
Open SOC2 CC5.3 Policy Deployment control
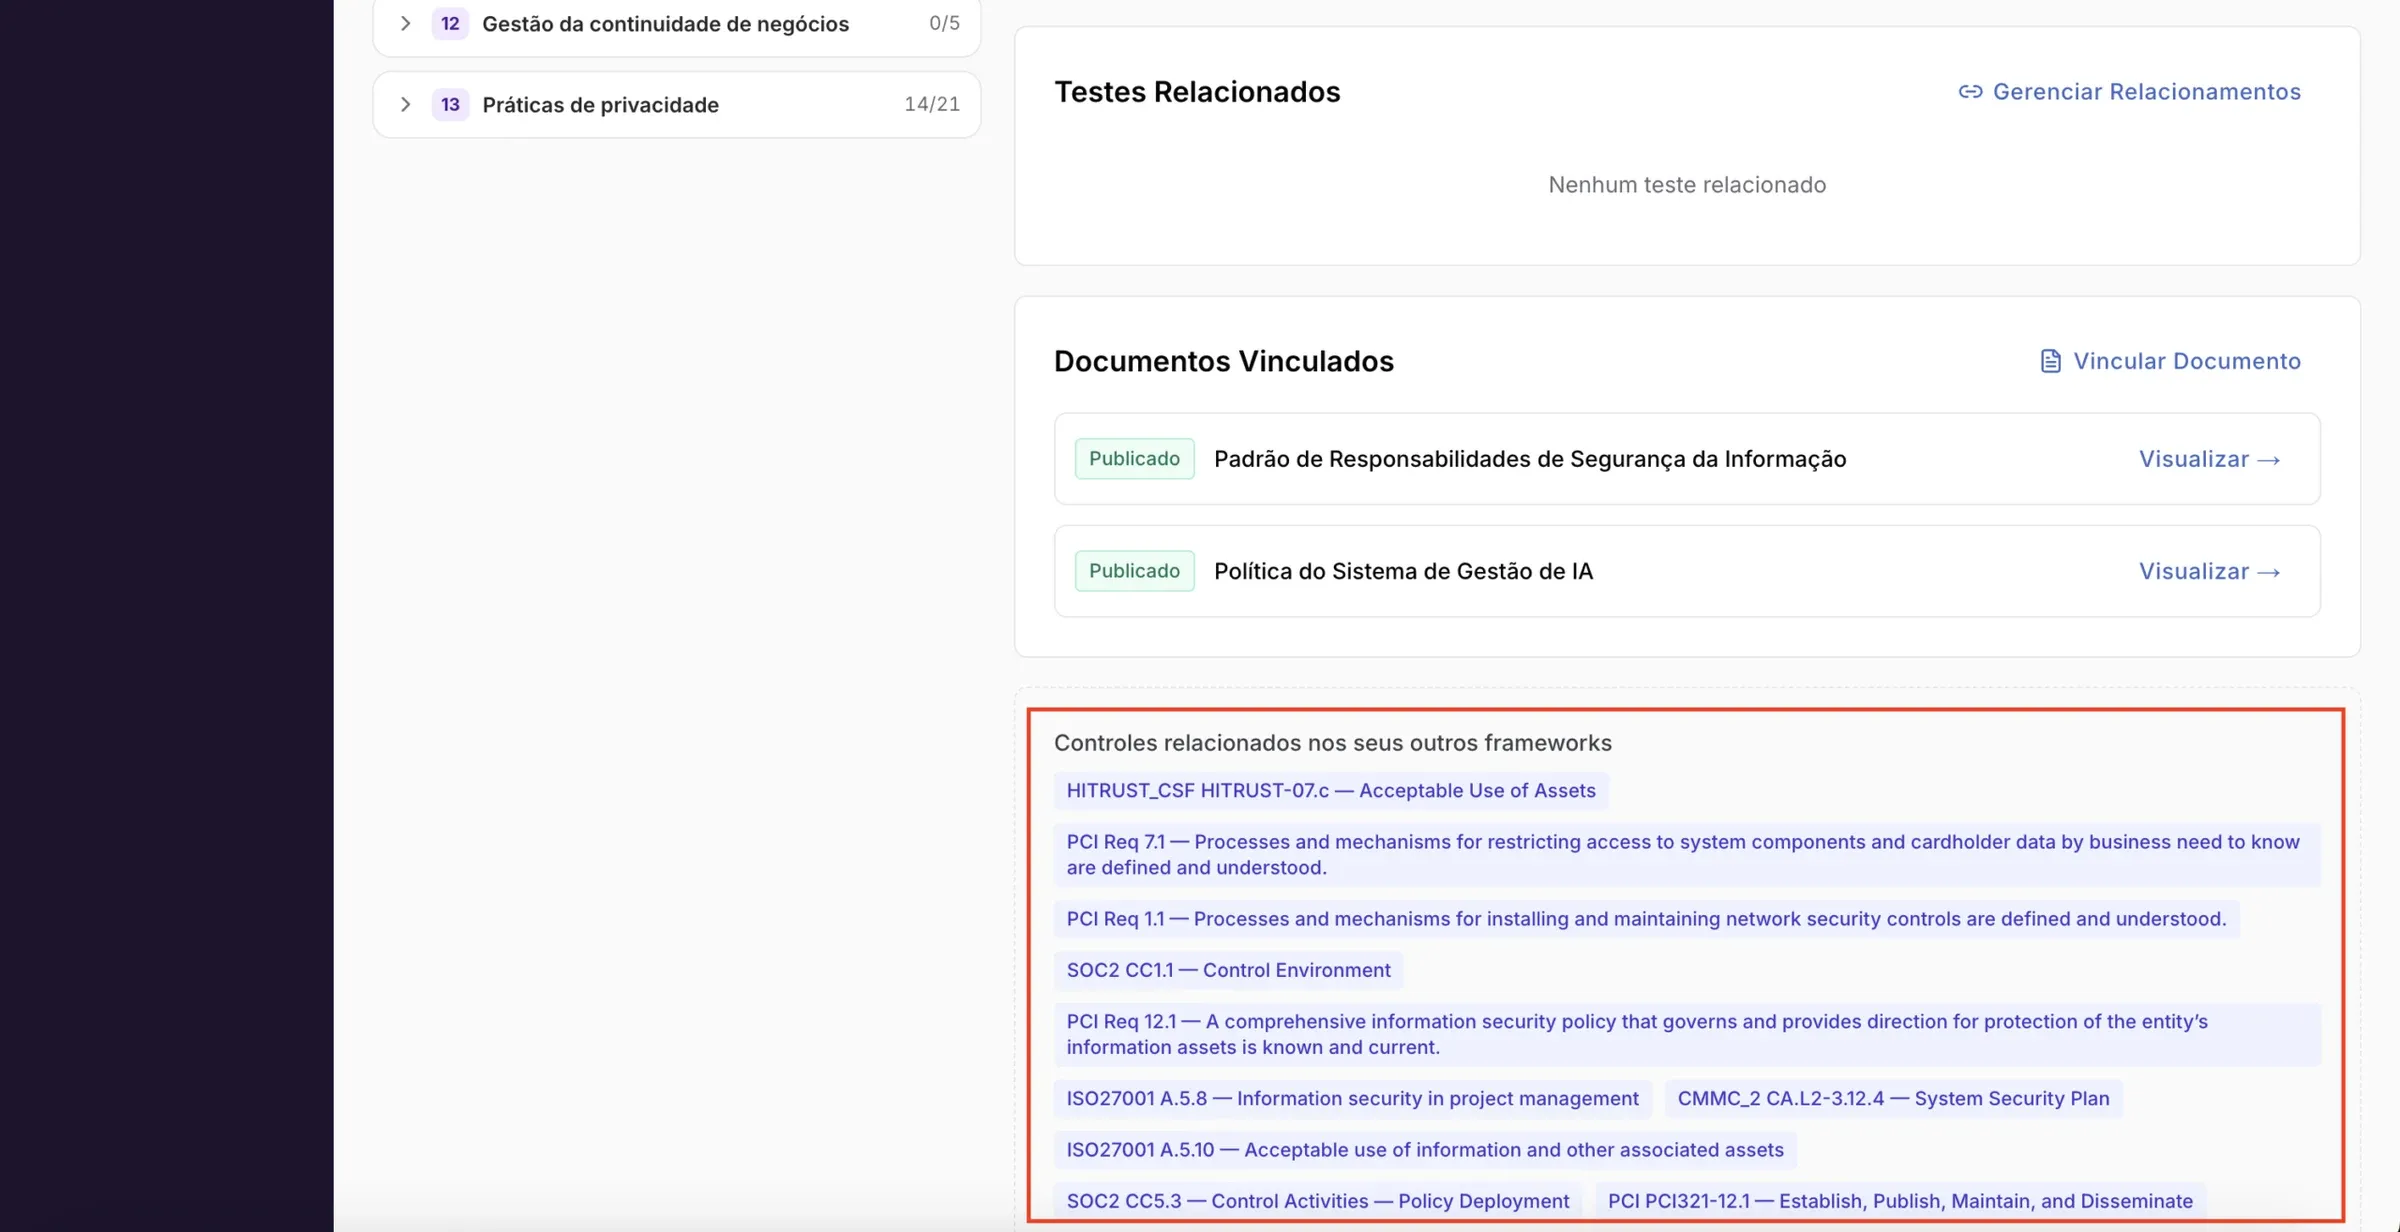pos(1317,1201)
